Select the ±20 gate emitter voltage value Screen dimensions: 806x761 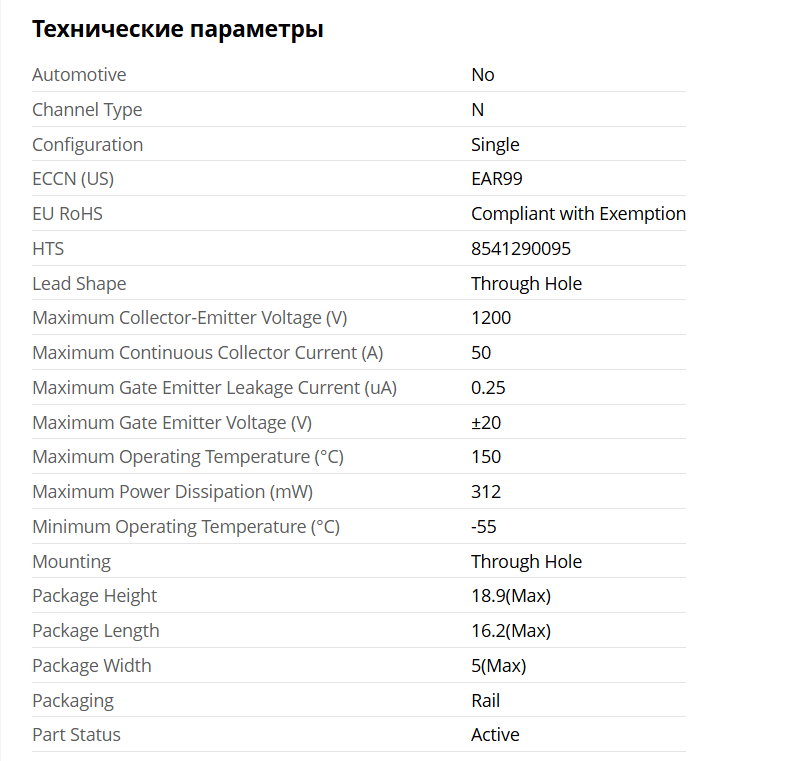click(486, 422)
